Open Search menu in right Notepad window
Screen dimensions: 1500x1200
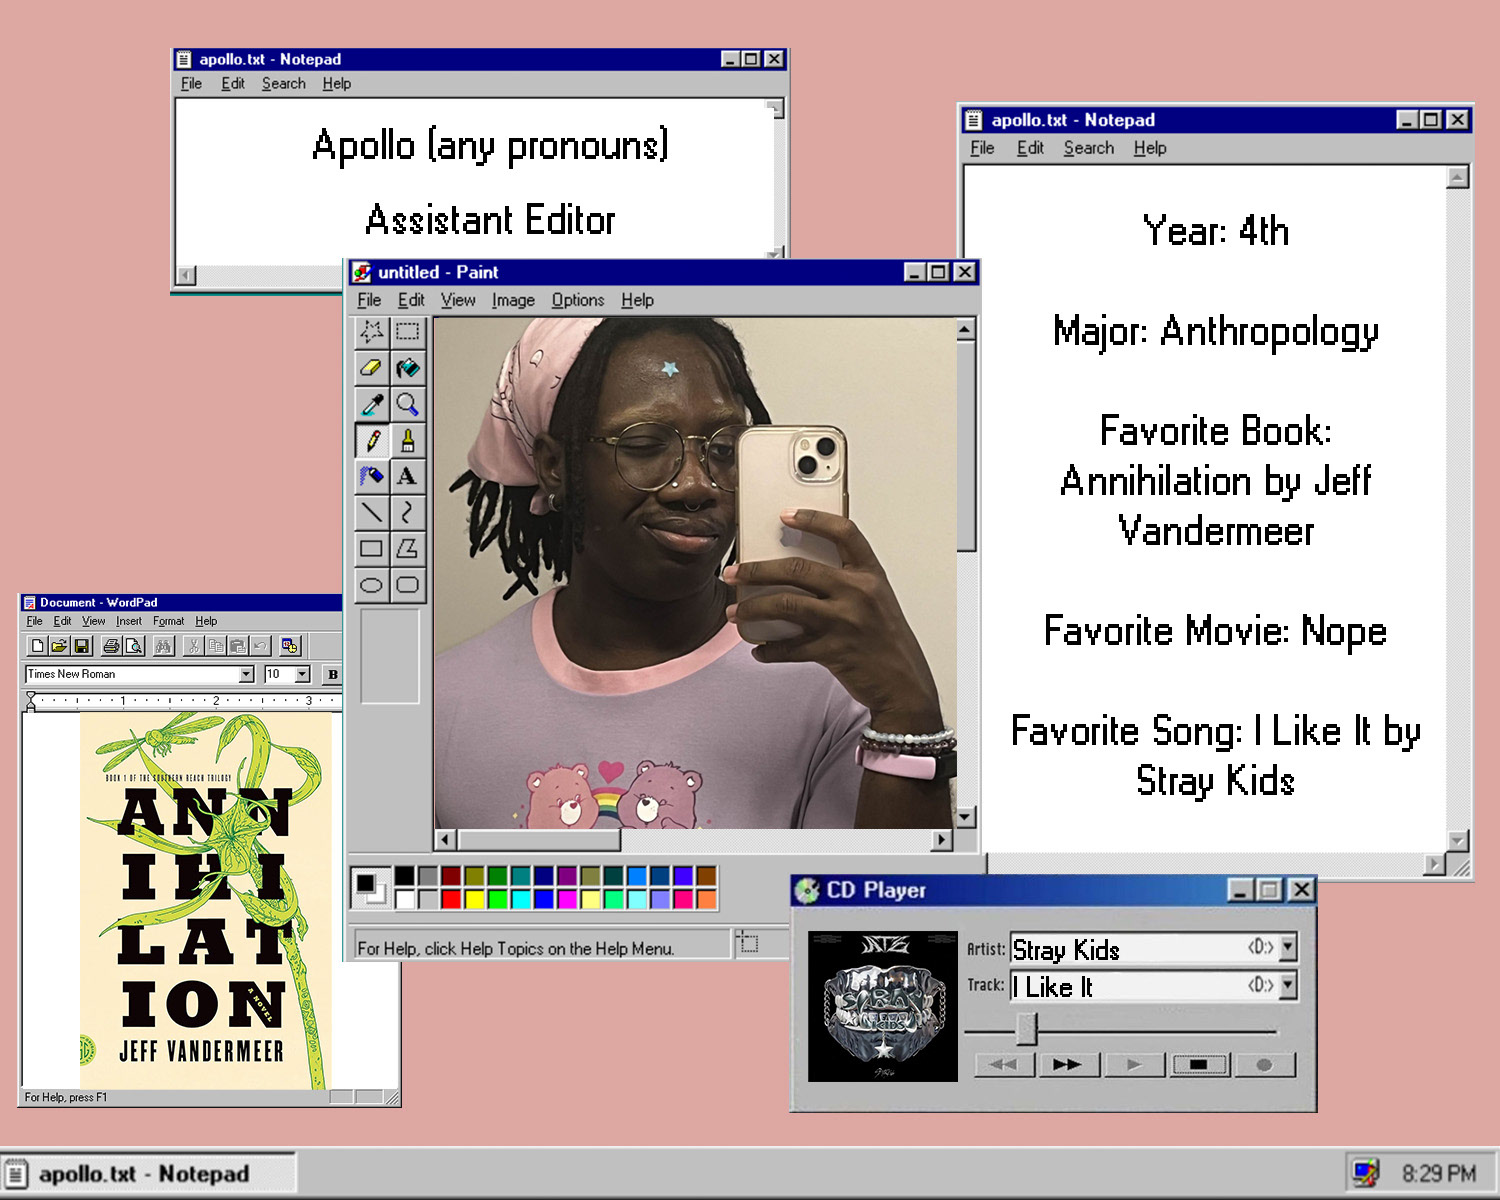(x=1088, y=148)
